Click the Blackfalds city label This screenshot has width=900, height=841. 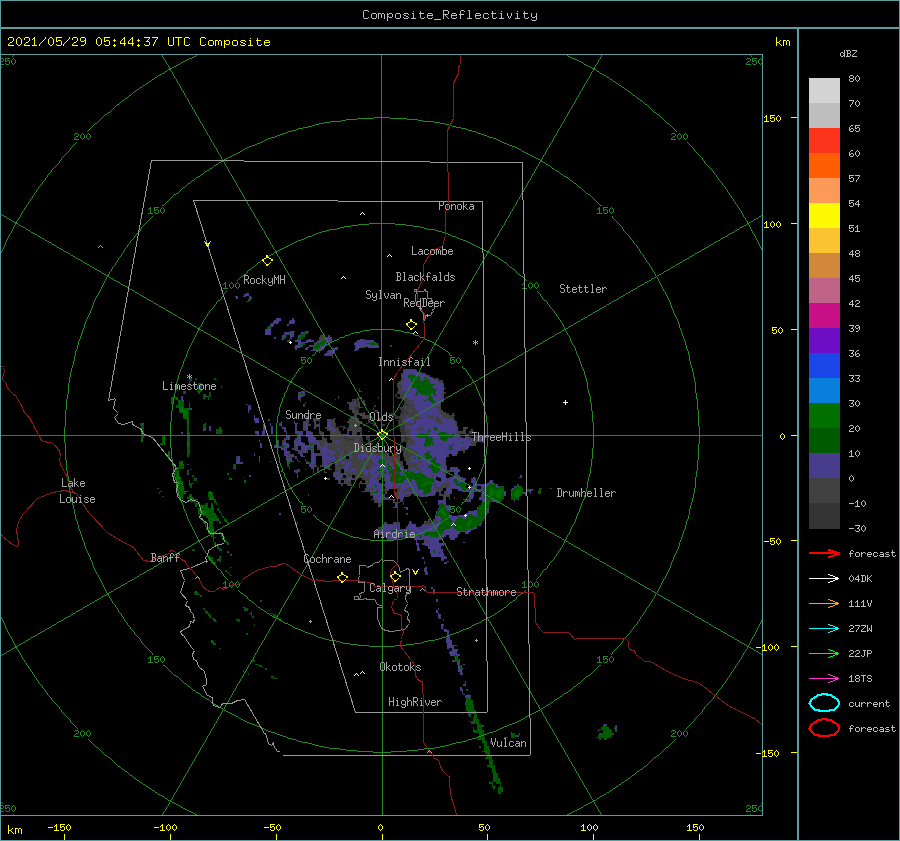(425, 277)
